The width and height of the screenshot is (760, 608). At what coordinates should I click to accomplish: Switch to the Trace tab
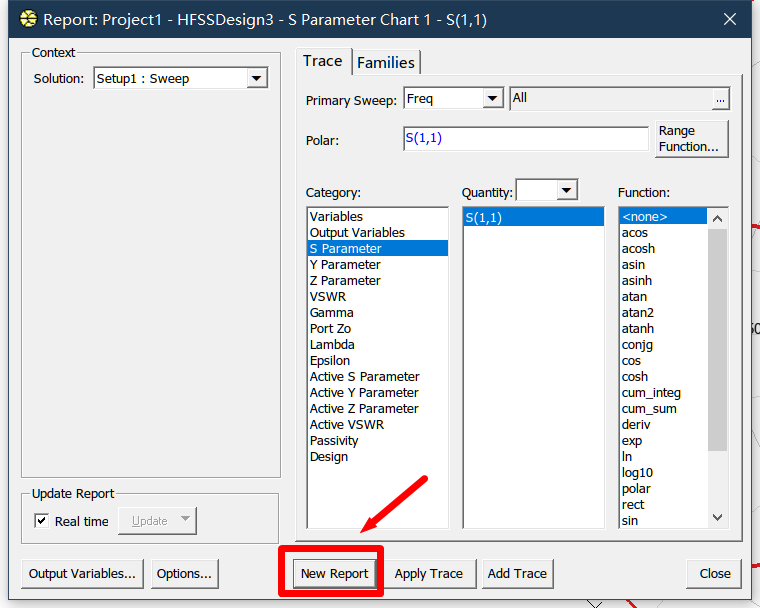click(322, 61)
